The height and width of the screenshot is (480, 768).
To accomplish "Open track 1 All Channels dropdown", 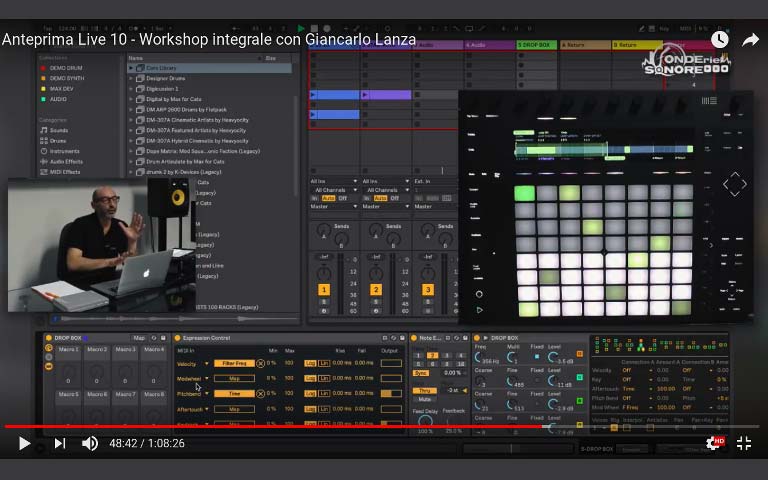I will coord(334,190).
